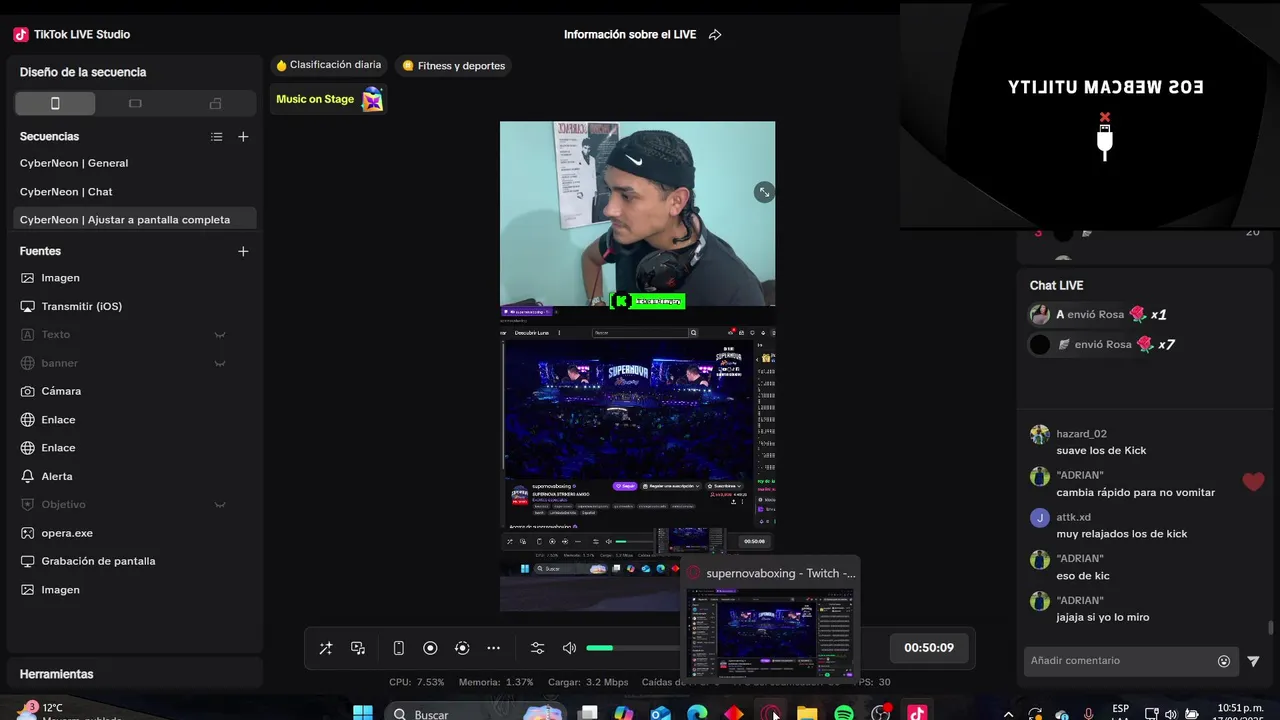Show hidden system tray icons chevron
Screen dimensions: 1280x720
click(1008, 714)
